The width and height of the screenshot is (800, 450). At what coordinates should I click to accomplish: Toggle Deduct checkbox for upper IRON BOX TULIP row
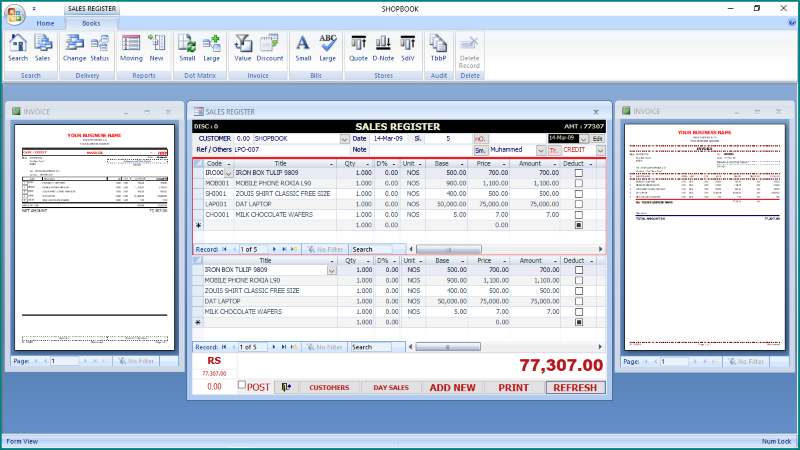[x=579, y=173]
